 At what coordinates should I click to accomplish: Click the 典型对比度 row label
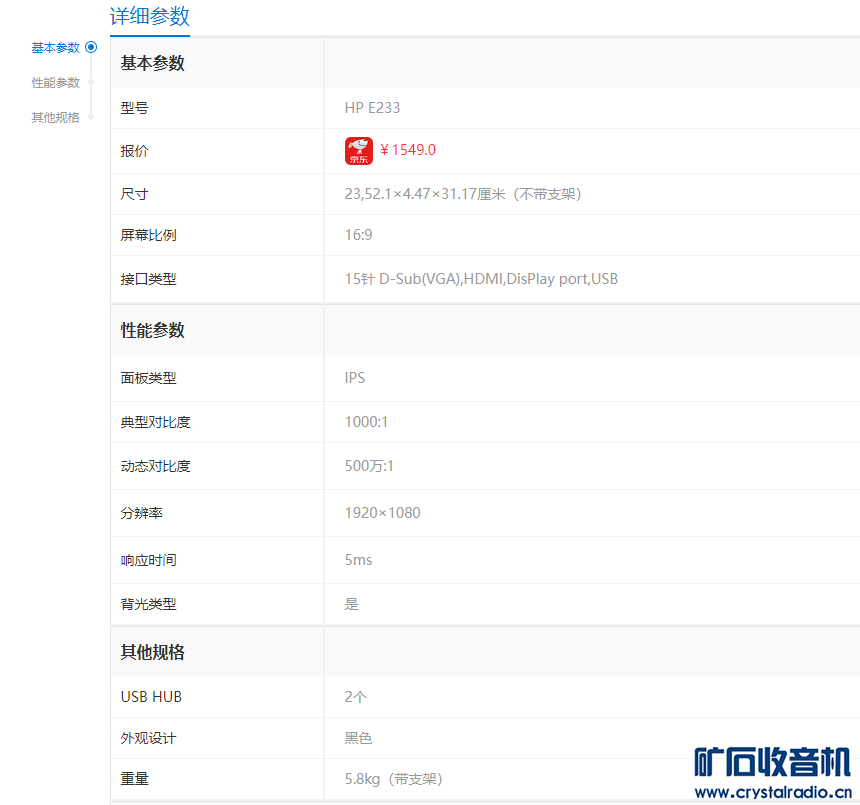(156, 422)
